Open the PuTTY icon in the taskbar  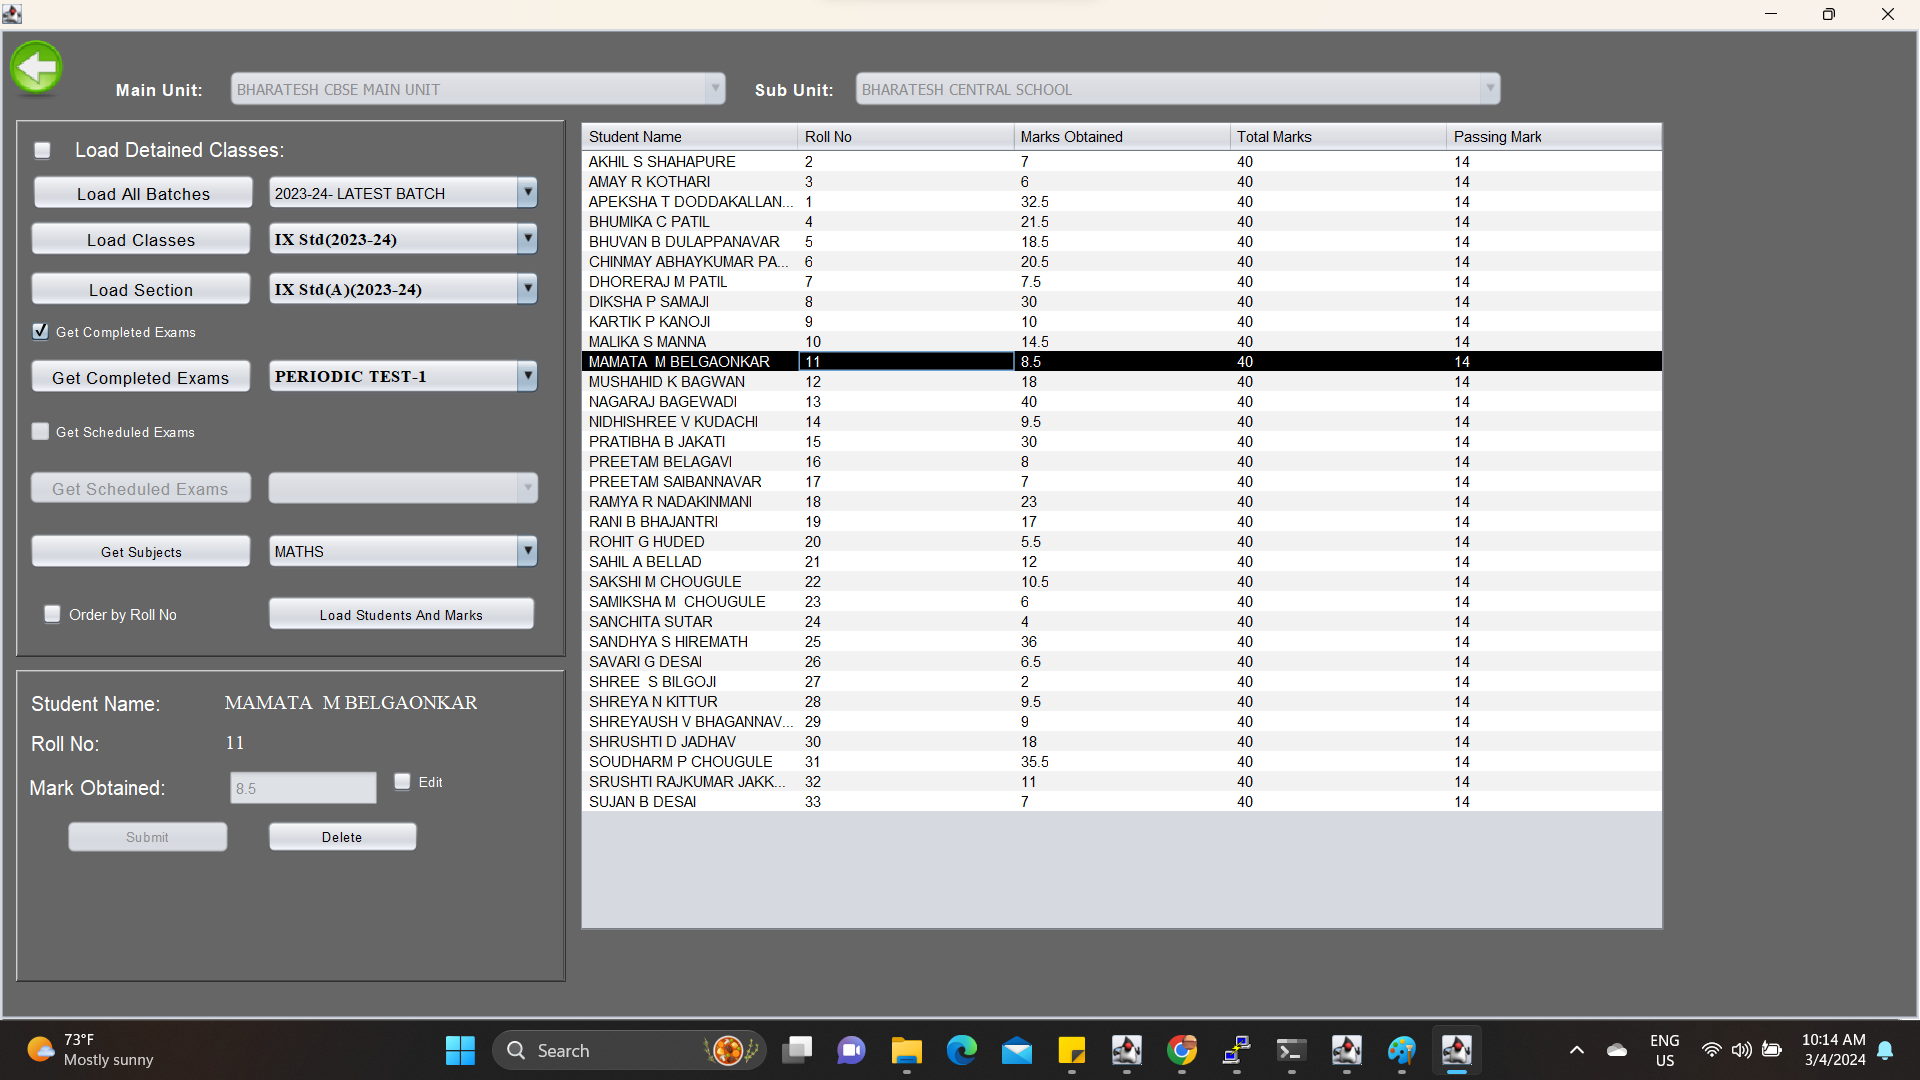(x=1236, y=1051)
